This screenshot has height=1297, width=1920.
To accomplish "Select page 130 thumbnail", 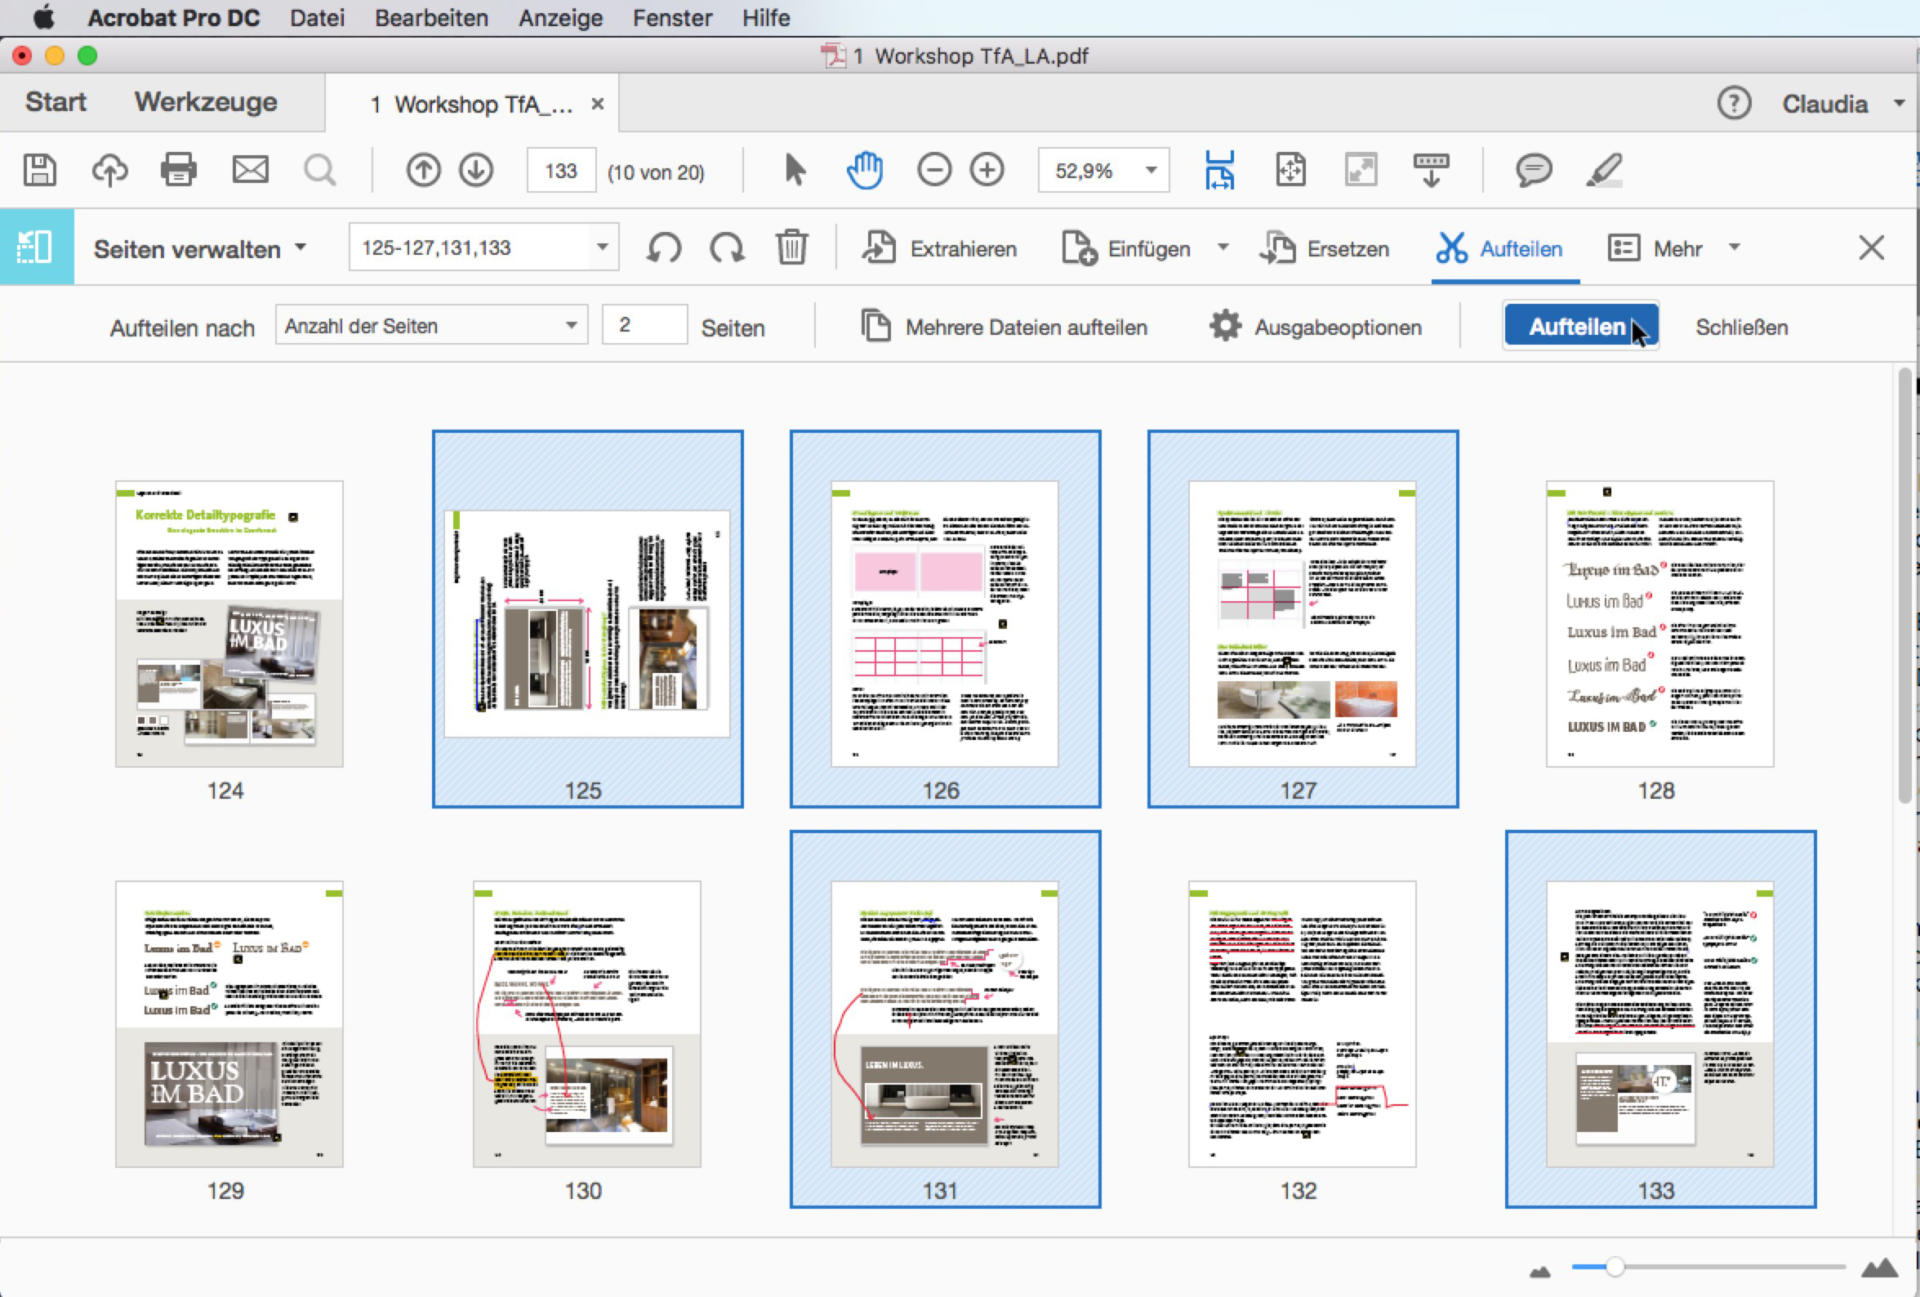I will pos(587,1023).
